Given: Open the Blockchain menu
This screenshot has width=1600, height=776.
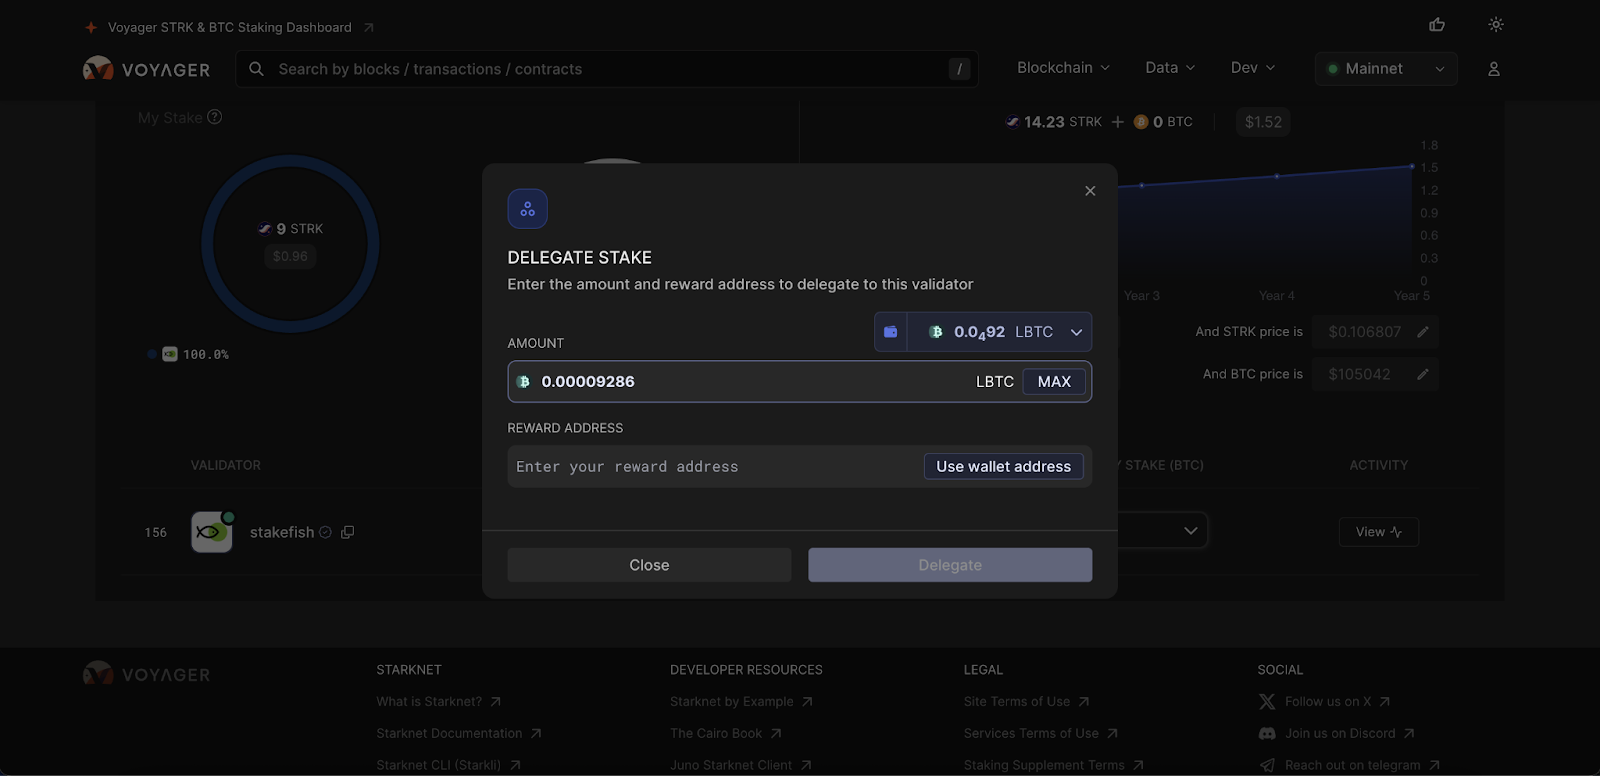Looking at the screenshot, I should [x=1062, y=68].
